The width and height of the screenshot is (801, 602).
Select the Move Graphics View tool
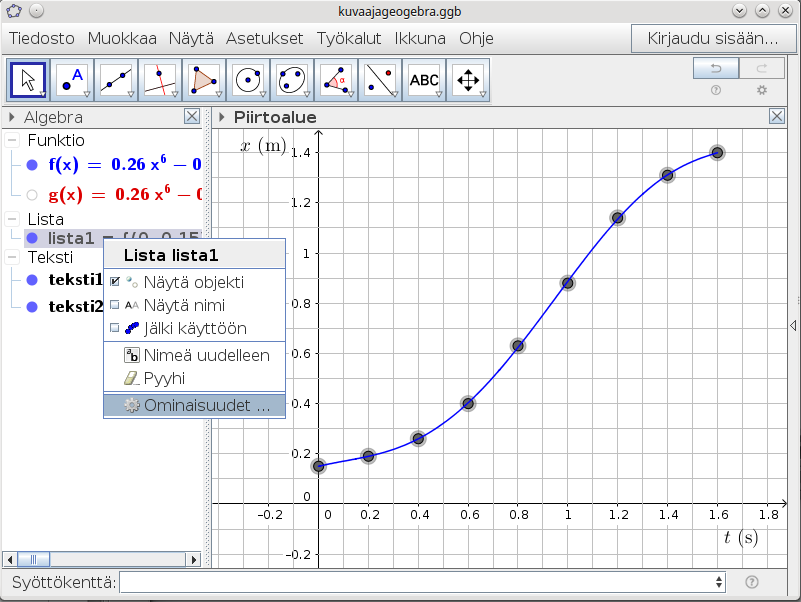[x=468, y=80]
